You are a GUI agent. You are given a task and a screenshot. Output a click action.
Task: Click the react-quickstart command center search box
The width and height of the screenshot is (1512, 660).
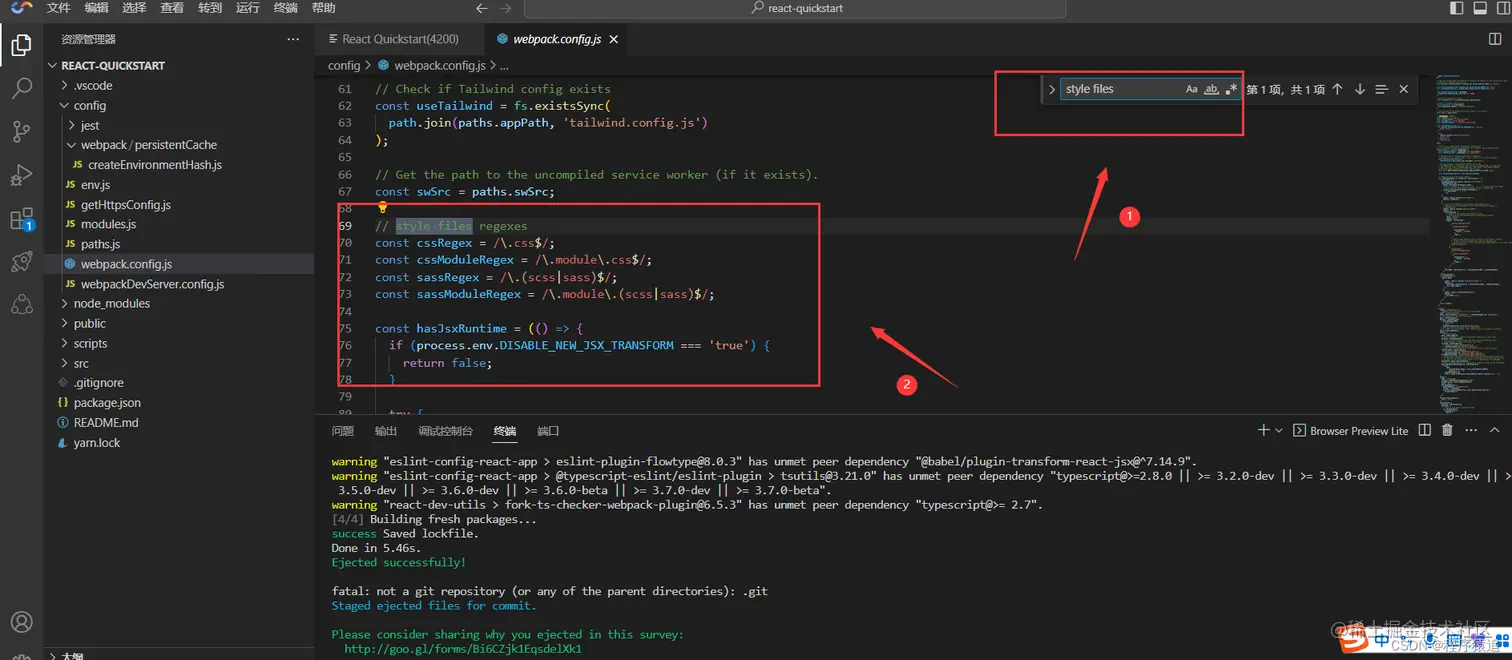(795, 8)
